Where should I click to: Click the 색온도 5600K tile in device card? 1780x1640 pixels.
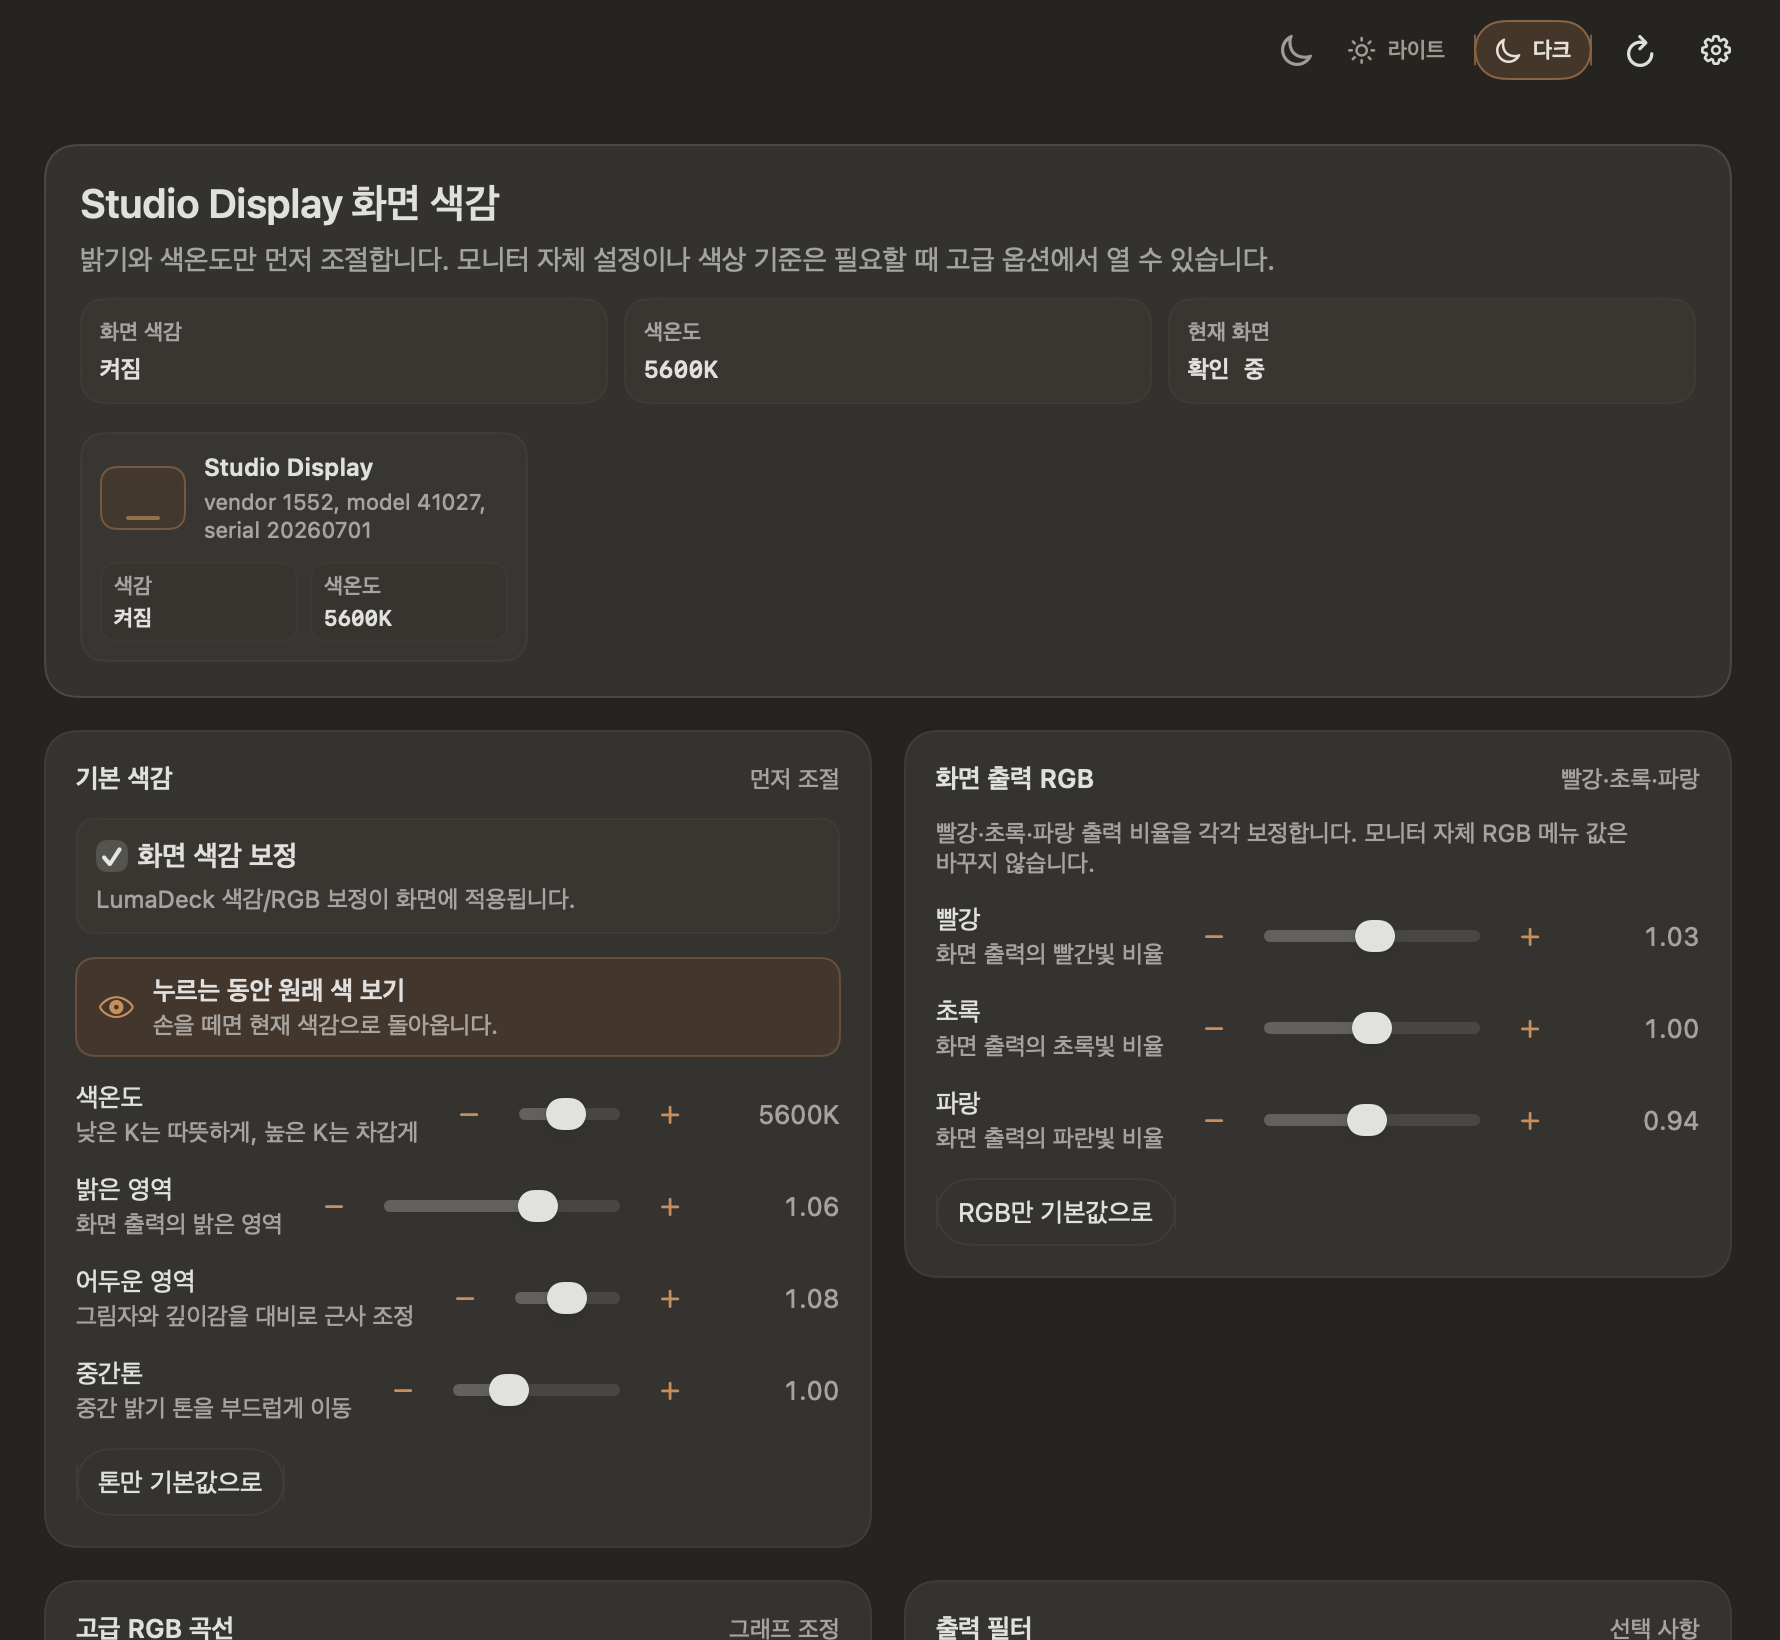point(409,601)
